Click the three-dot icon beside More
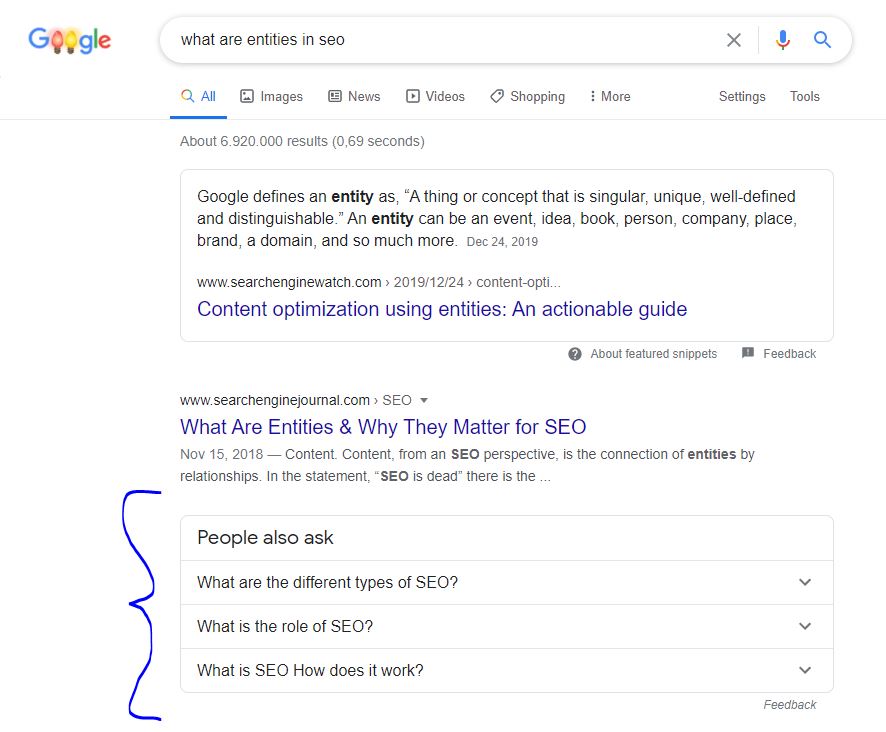This screenshot has height=732, width=886. [x=592, y=96]
